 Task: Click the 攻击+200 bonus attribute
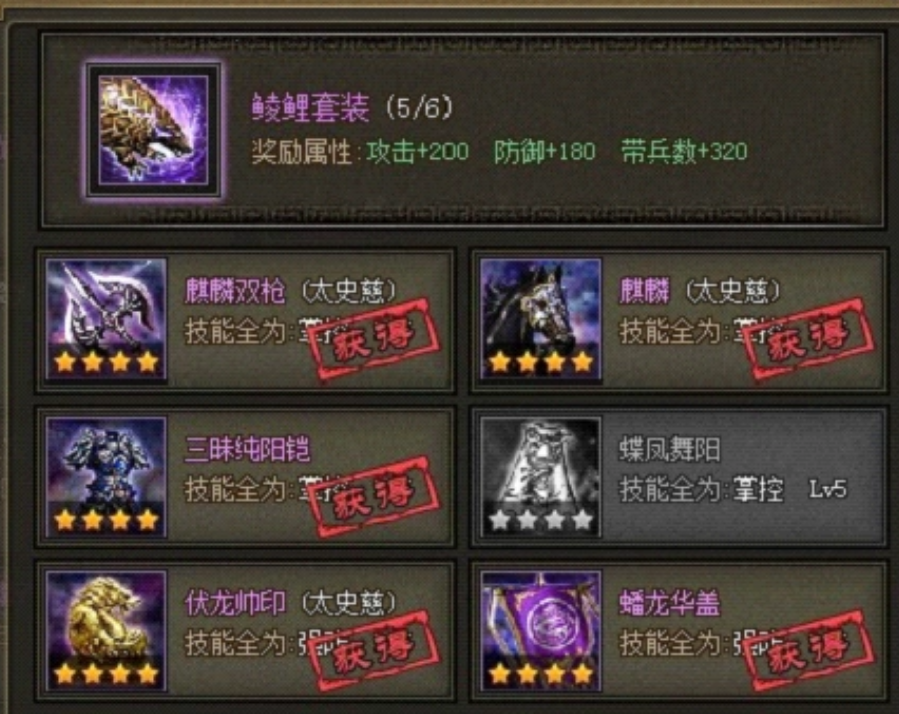point(417,152)
